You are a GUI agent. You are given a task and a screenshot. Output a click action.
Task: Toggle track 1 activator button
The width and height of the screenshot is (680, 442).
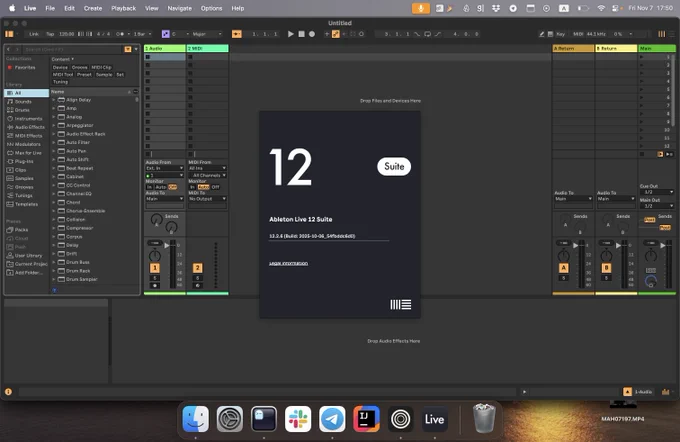pos(155,268)
